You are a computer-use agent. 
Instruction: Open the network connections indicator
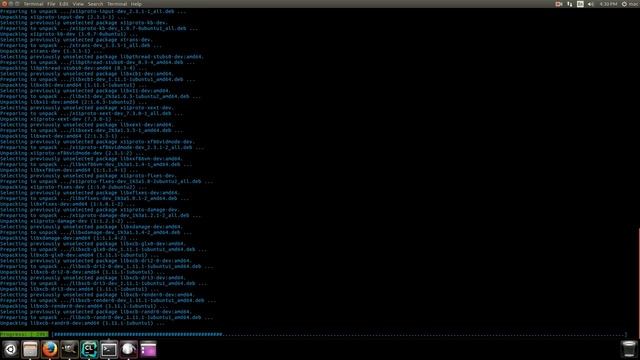(x=570, y=4)
